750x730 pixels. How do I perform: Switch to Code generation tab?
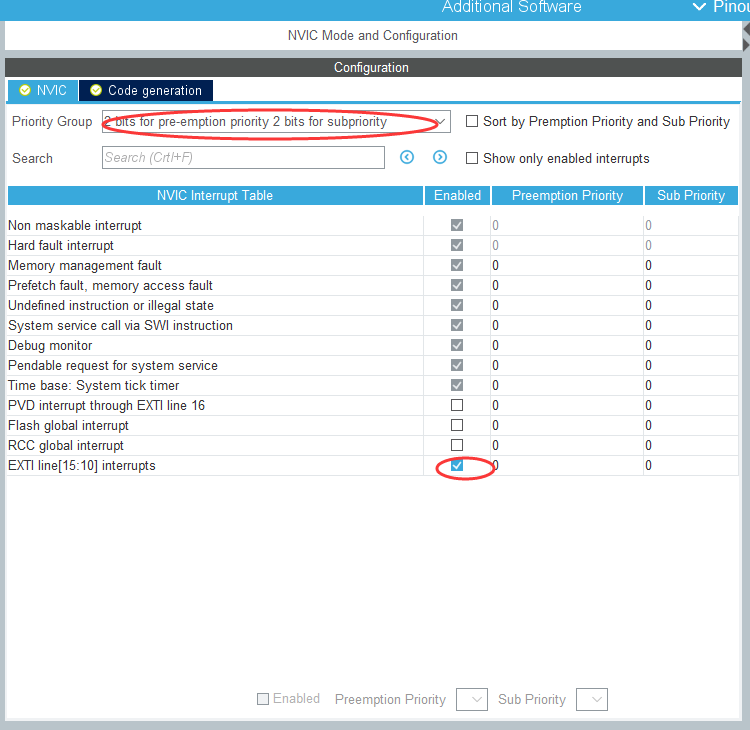[x=146, y=90]
